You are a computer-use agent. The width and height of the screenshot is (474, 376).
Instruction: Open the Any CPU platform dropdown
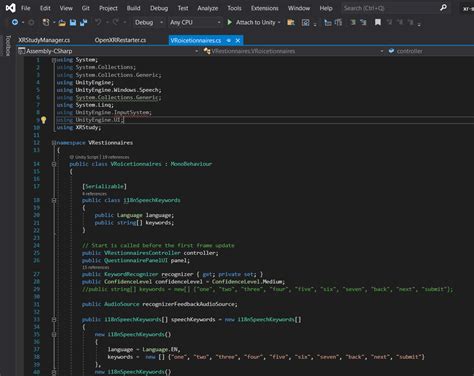[x=195, y=22]
